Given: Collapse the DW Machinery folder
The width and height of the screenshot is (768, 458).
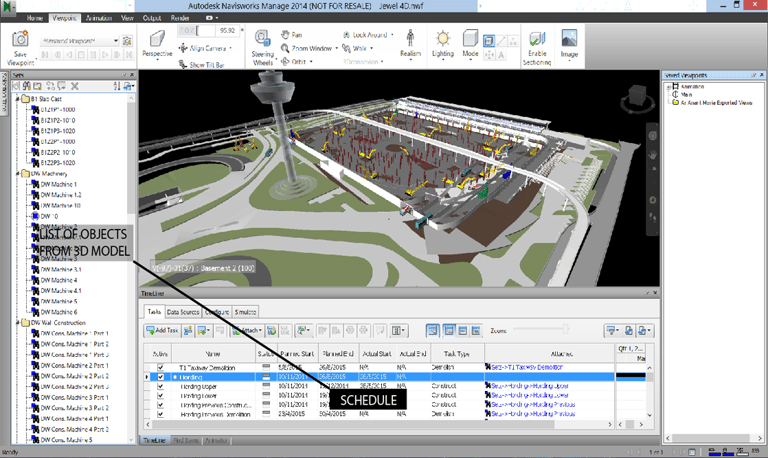Looking at the screenshot, I should click(18, 173).
